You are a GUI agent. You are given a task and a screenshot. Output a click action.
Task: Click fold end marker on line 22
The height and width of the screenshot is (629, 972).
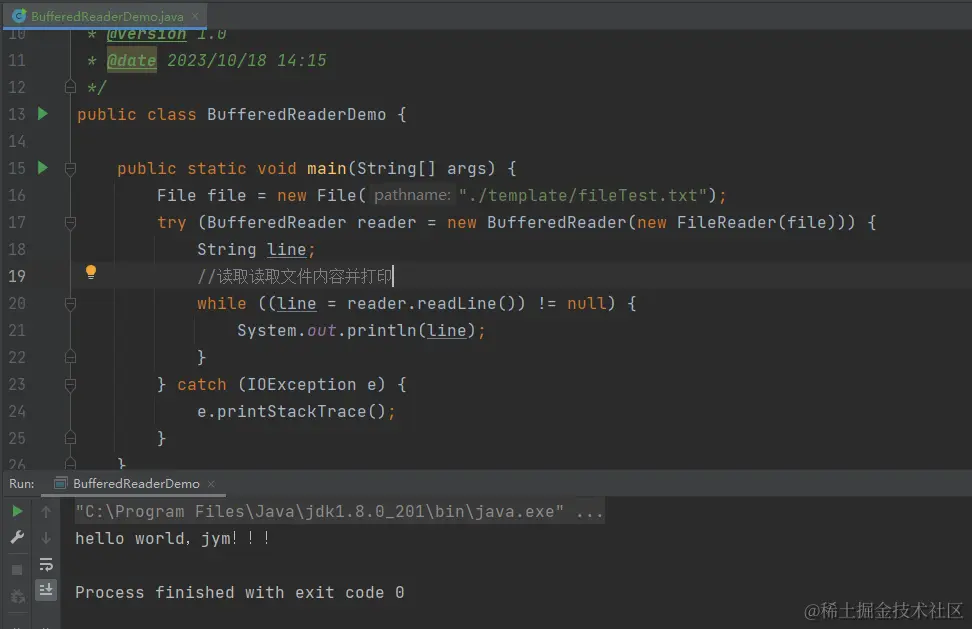coord(70,357)
